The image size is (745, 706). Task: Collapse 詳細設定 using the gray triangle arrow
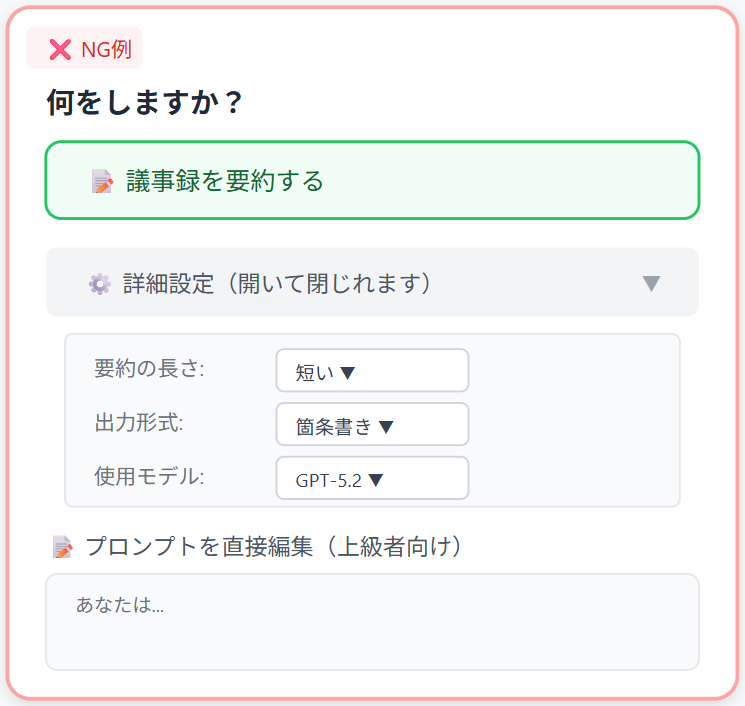(x=651, y=283)
